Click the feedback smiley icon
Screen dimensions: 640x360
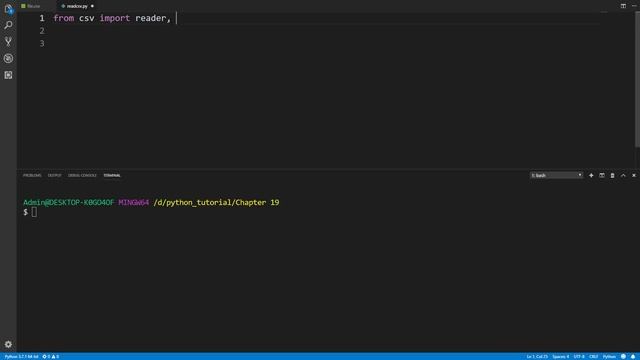623,356
